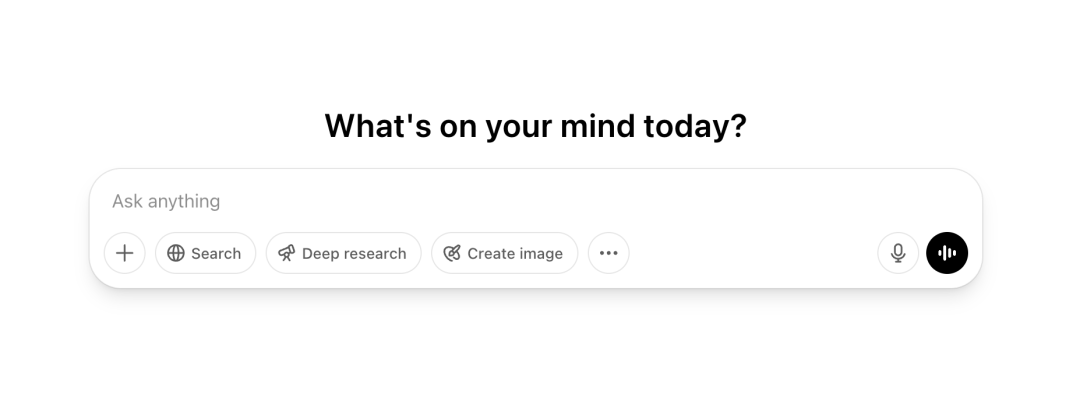Click empty space between ellipsis and microphone

point(752,253)
